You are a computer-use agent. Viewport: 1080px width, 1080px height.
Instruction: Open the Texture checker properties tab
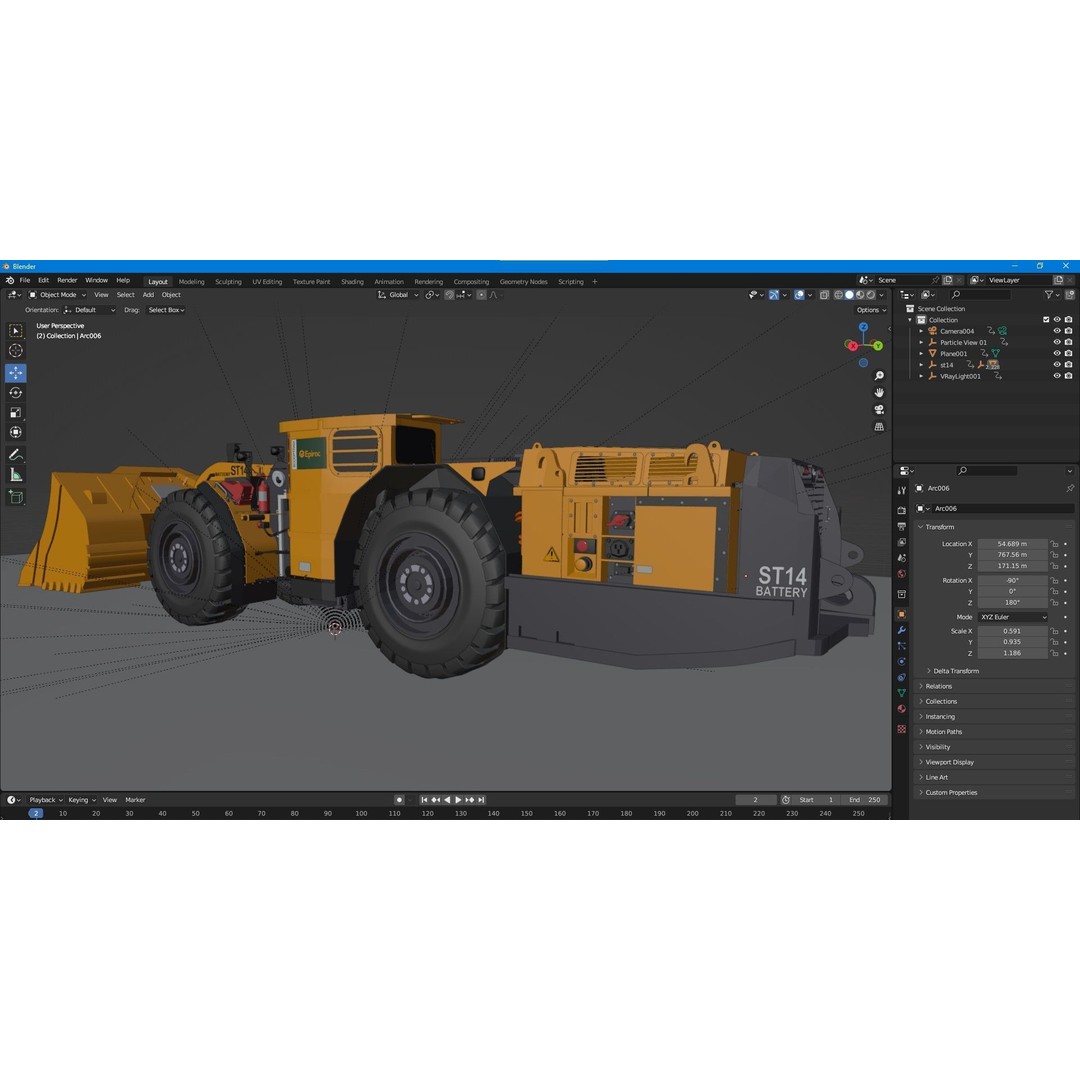pyautogui.click(x=902, y=729)
